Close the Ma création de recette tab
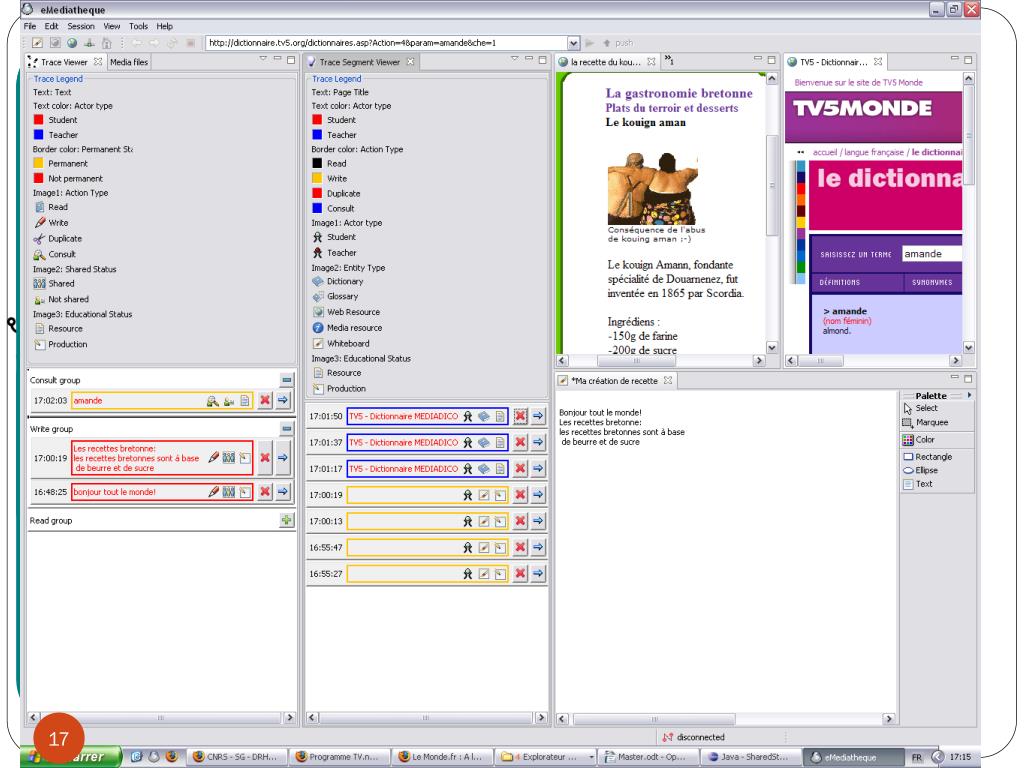The height and width of the screenshot is (768, 1024). (667, 380)
